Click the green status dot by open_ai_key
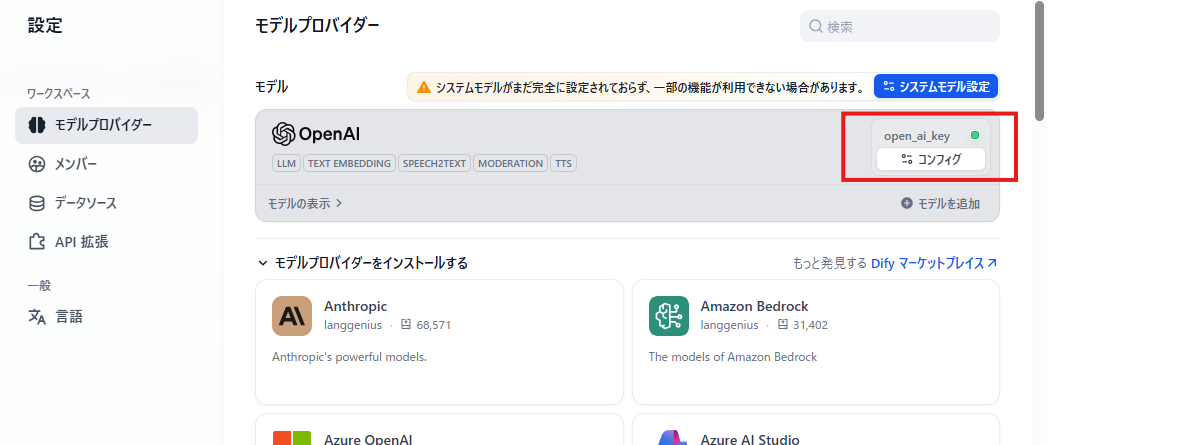1196x445 pixels. (x=974, y=136)
